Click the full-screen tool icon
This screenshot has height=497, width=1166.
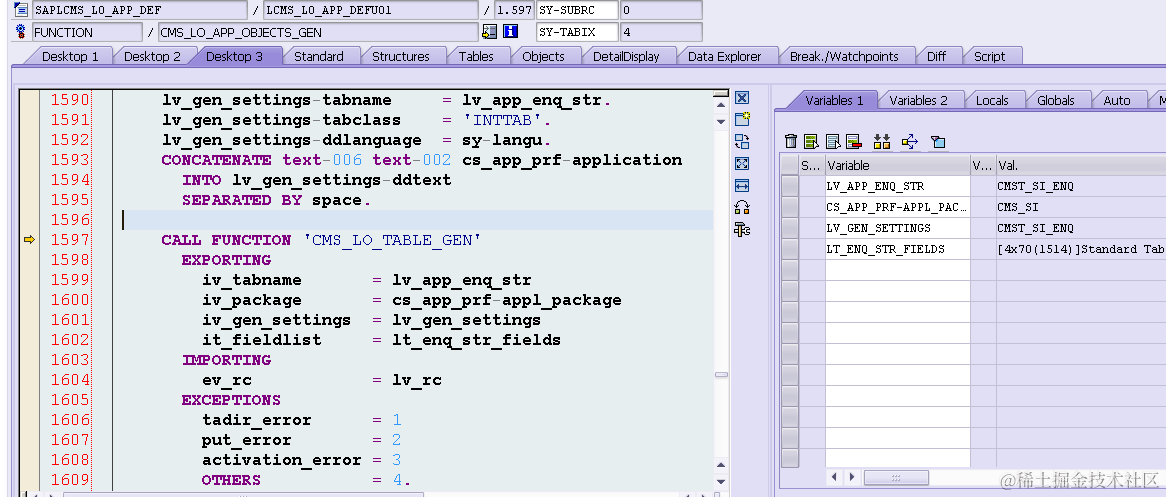pos(741,164)
